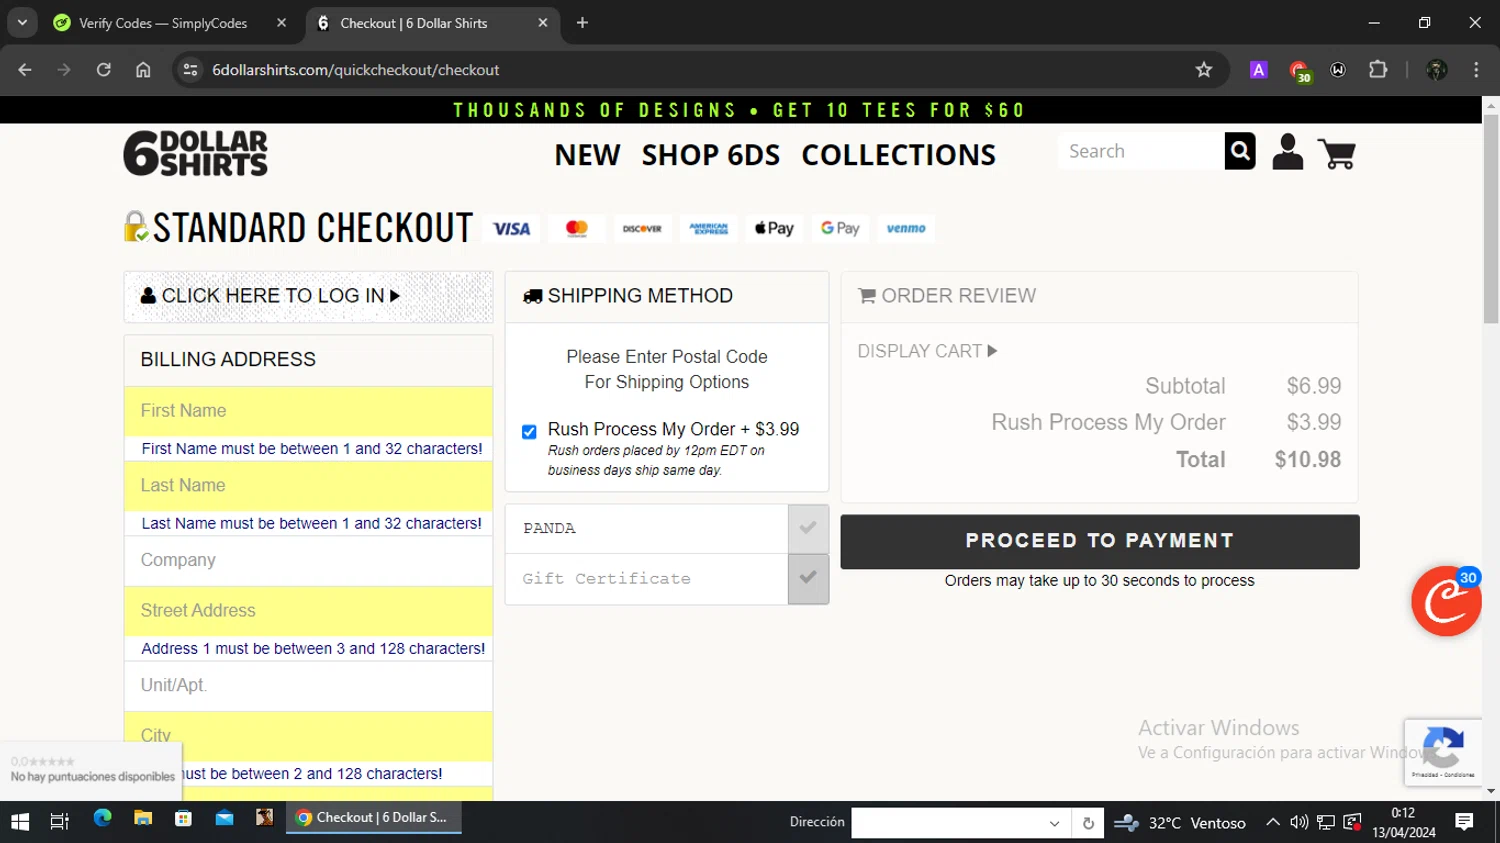Bookmark this page with star icon
Viewport: 1500px width, 843px height.
pos(1204,70)
